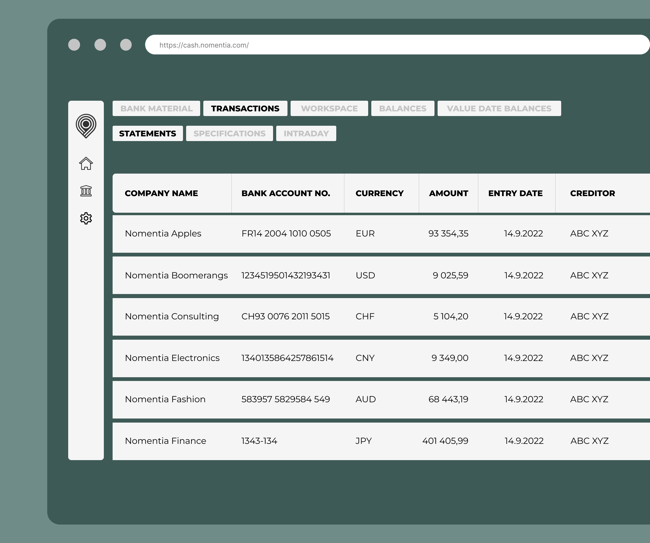Click account number 583957 5829584 549
Screen dimensions: 650x543
pos(286,400)
